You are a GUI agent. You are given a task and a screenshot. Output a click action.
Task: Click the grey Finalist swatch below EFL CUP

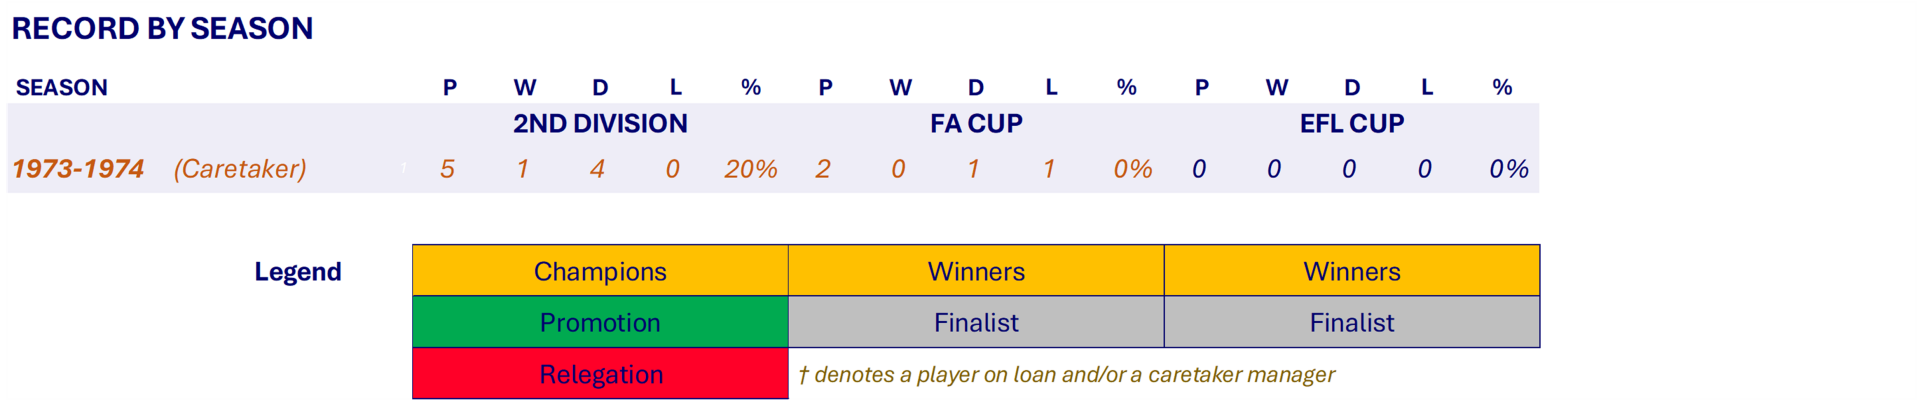pos(1352,322)
